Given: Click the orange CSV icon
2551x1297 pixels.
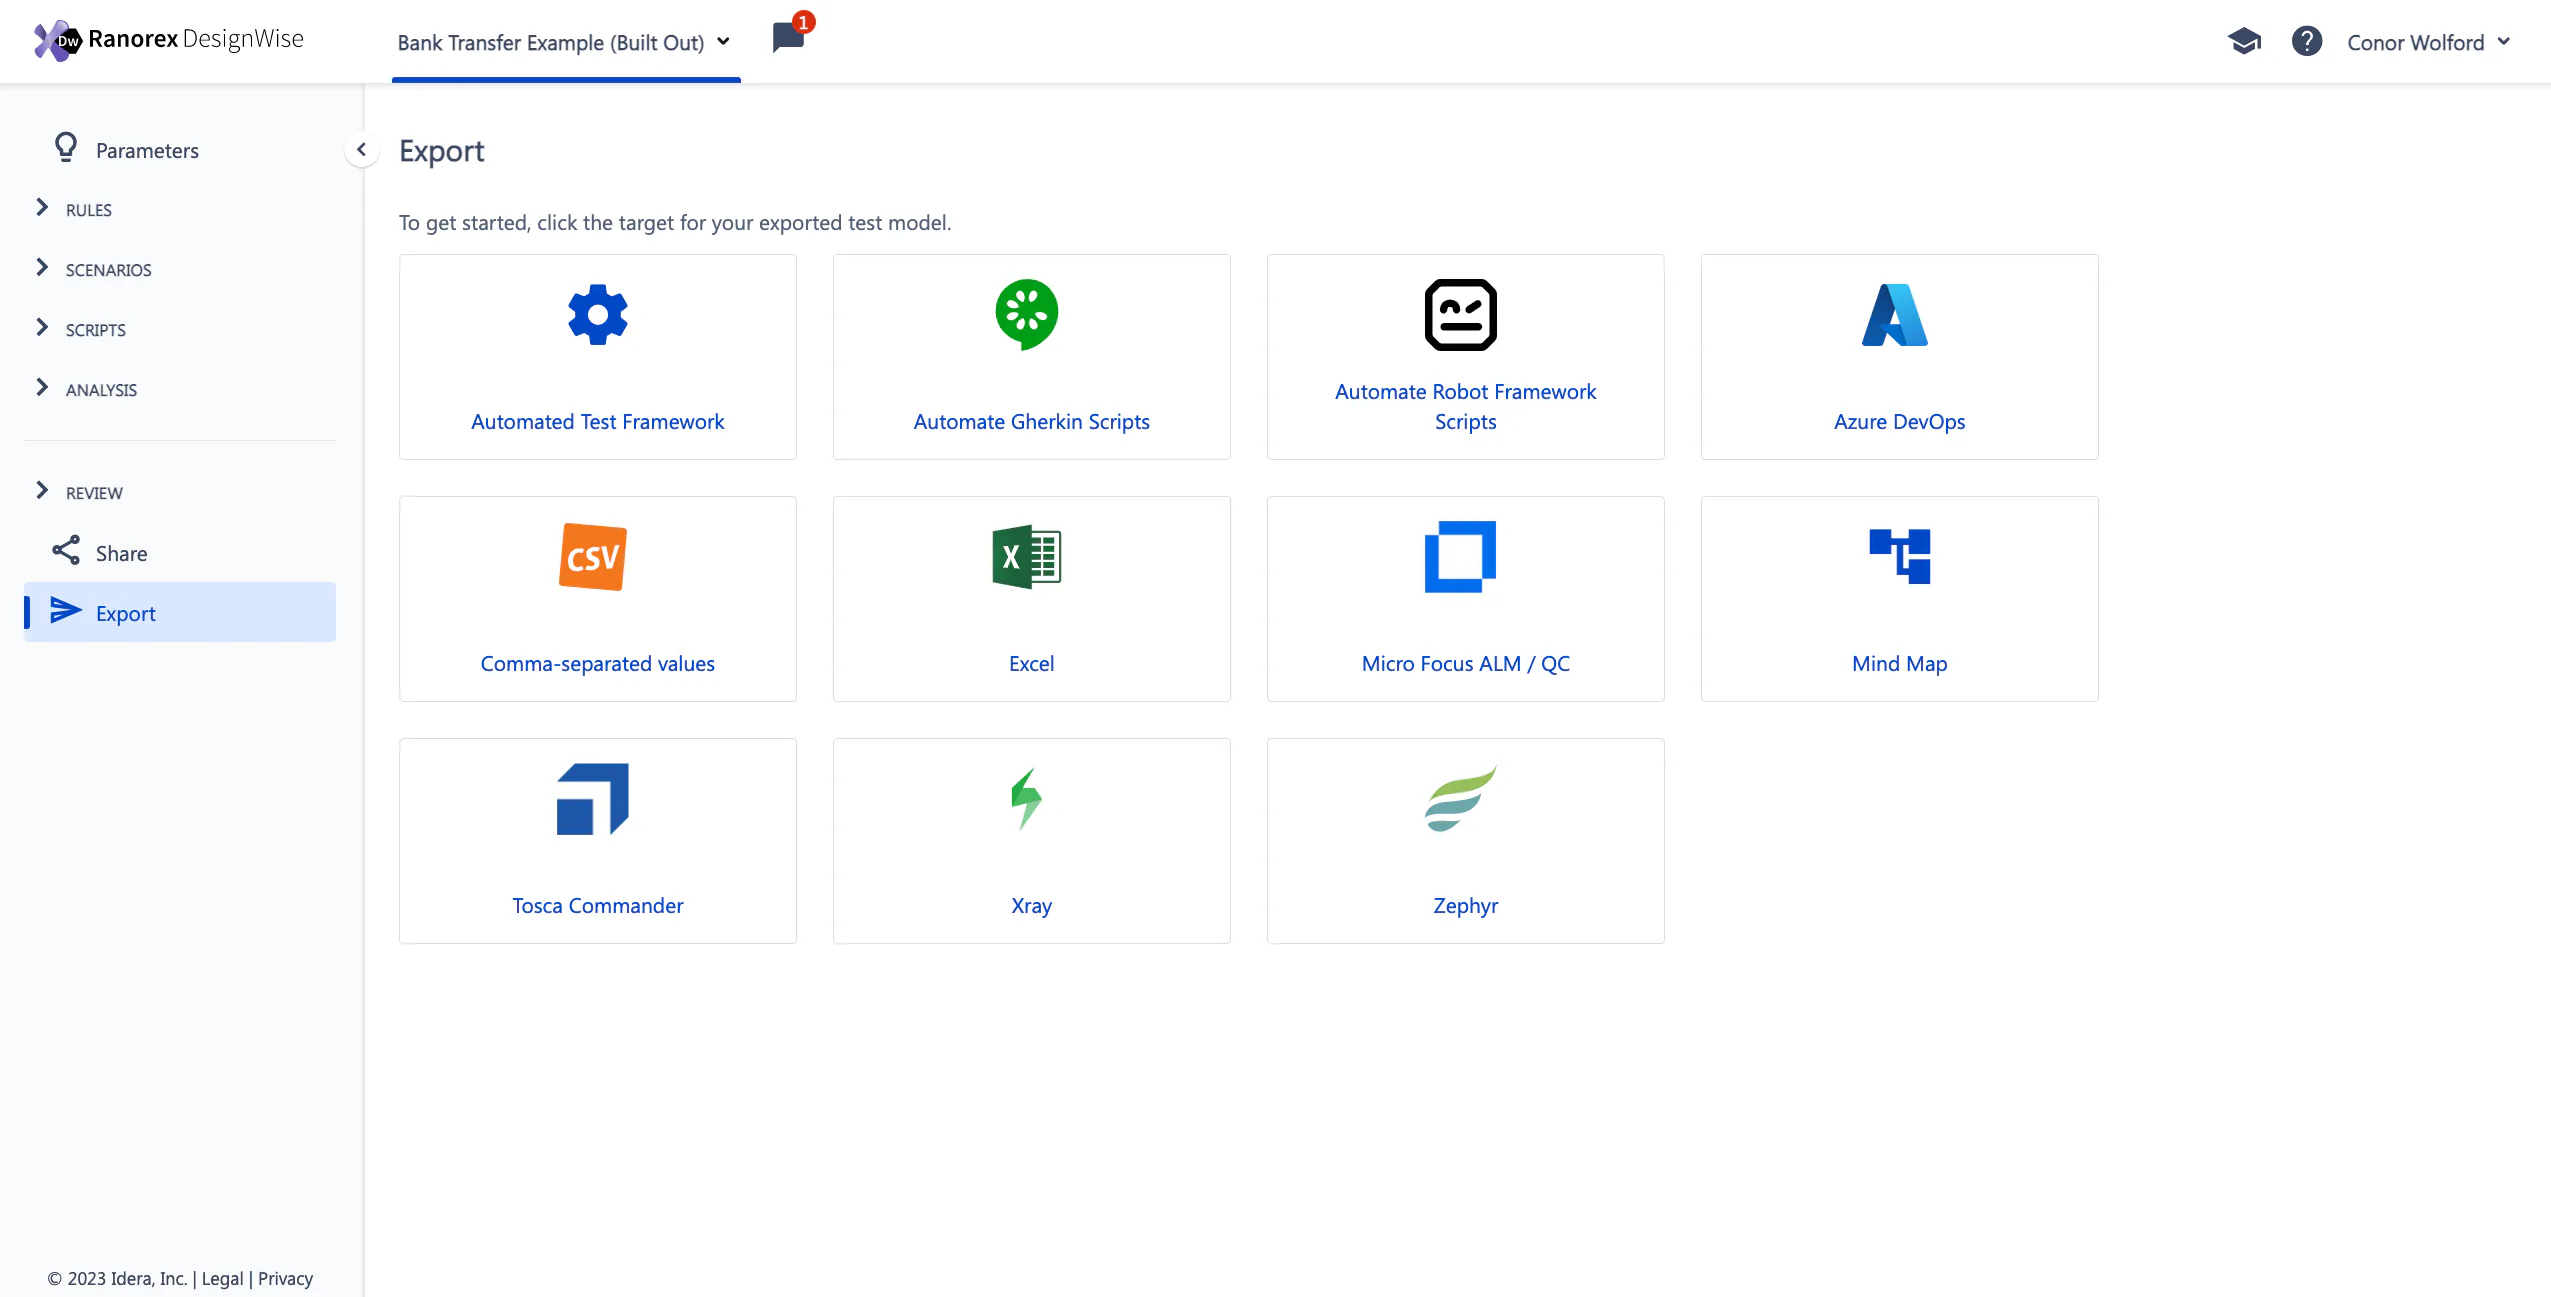Looking at the screenshot, I should coord(593,557).
